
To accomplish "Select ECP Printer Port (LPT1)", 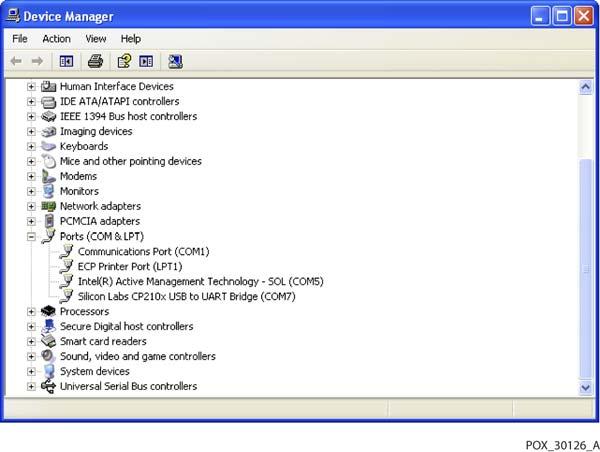I will 130,266.
